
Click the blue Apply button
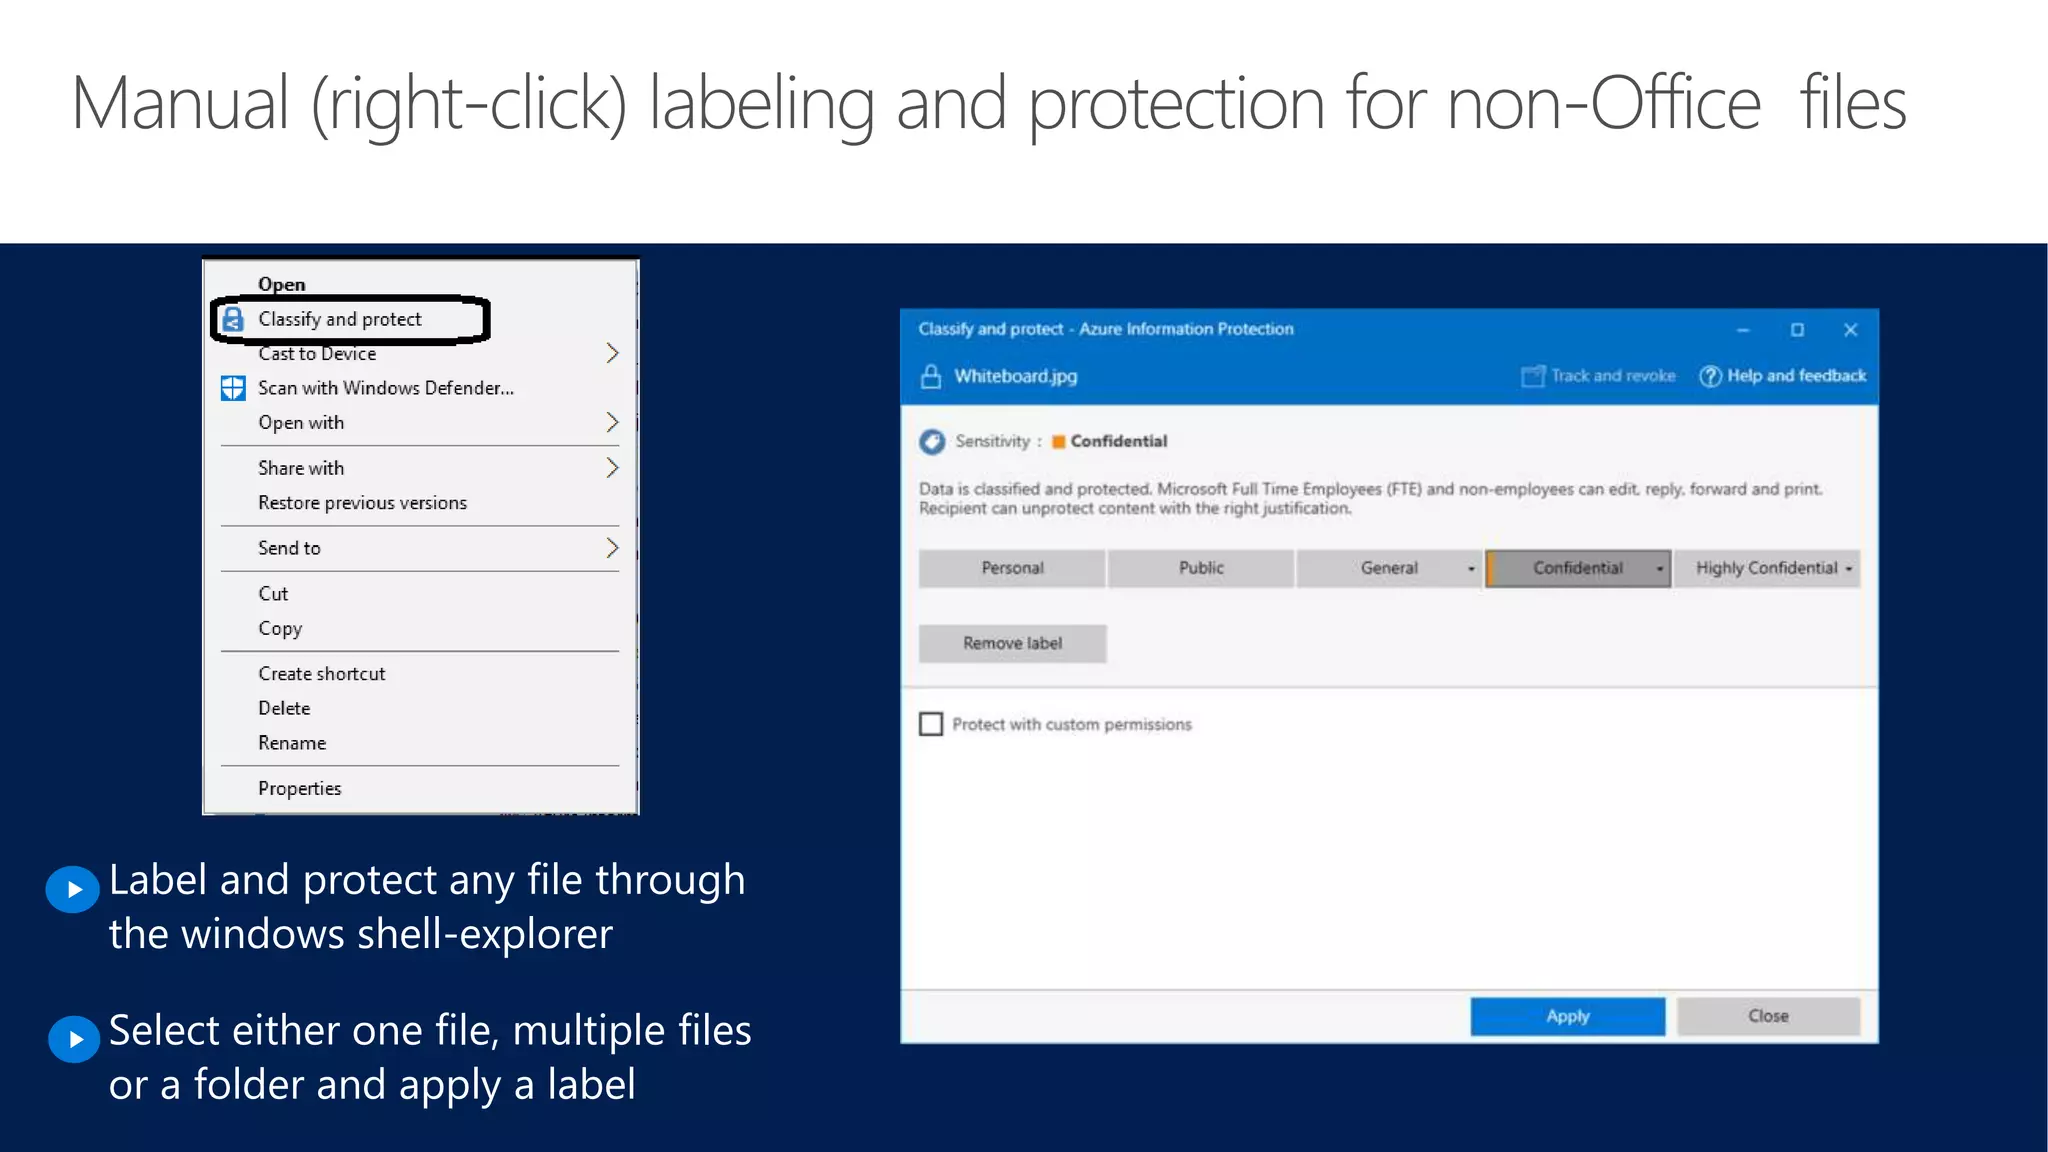[x=1567, y=1016]
